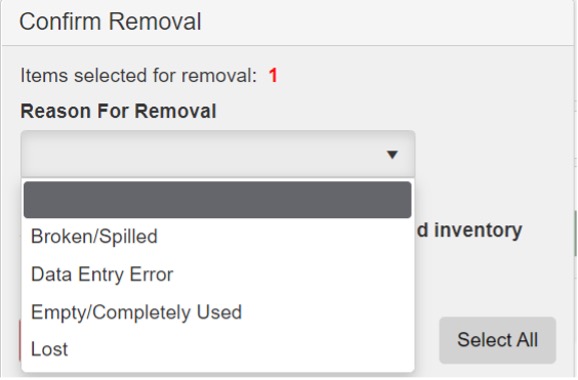Choose Broken/Spilled as the removal reason
Viewport: 578px width, 380px height.
tap(94, 237)
